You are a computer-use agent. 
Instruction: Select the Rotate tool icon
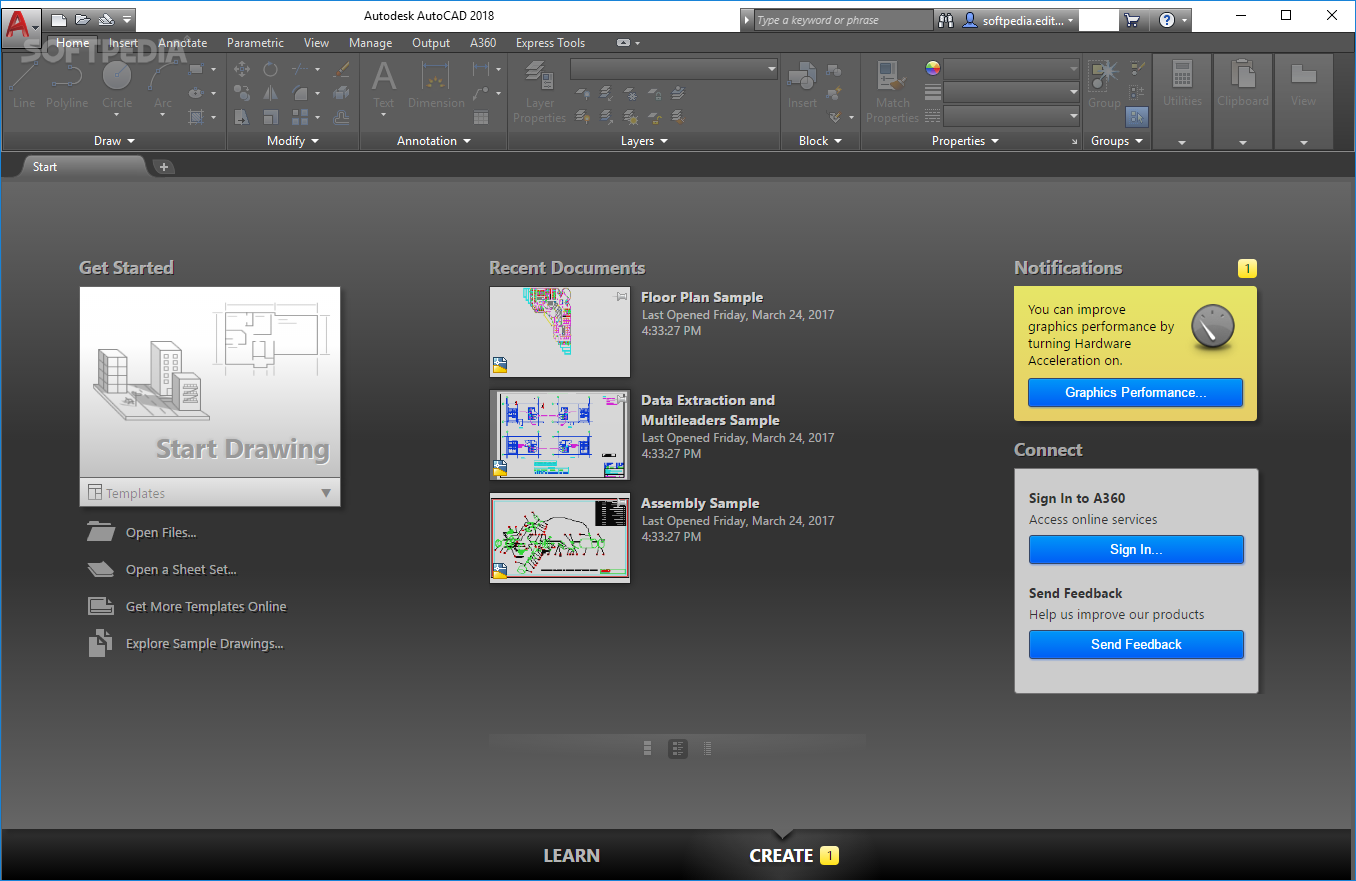coord(271,69)
